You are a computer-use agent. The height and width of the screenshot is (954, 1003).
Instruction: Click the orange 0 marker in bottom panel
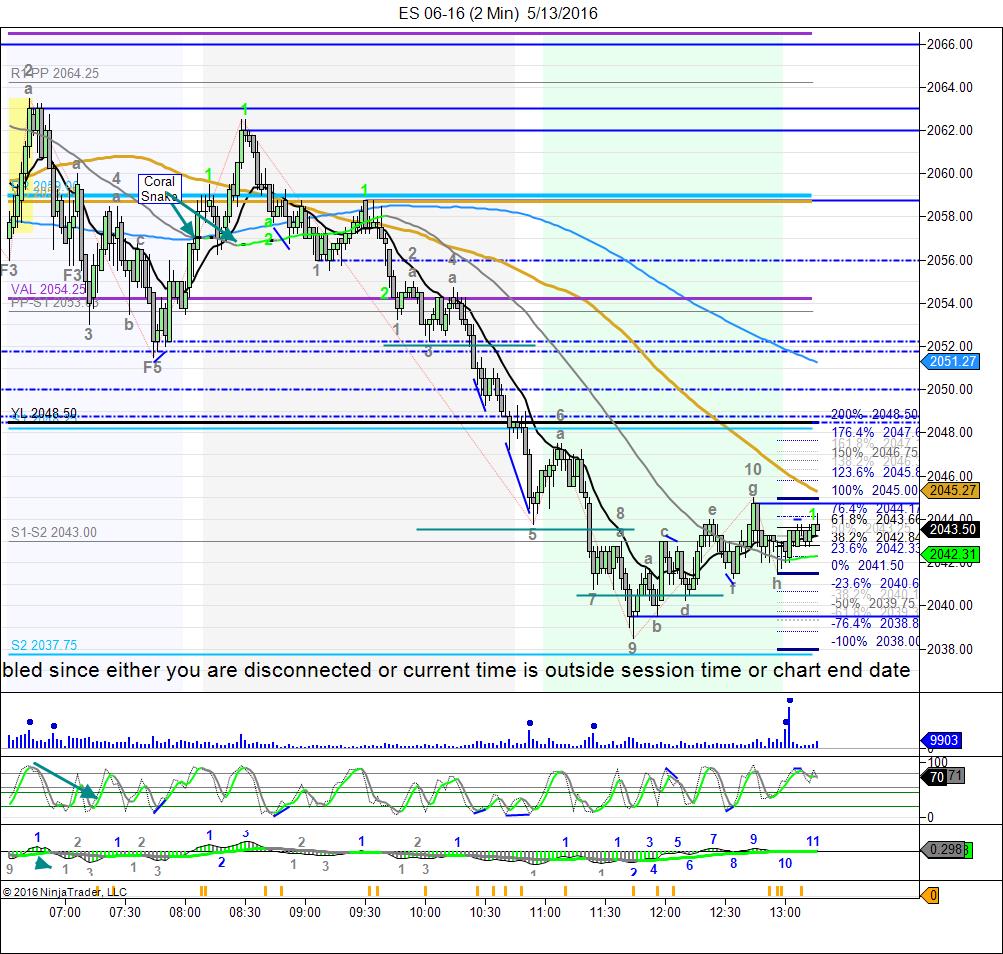[x=931, y=895]
